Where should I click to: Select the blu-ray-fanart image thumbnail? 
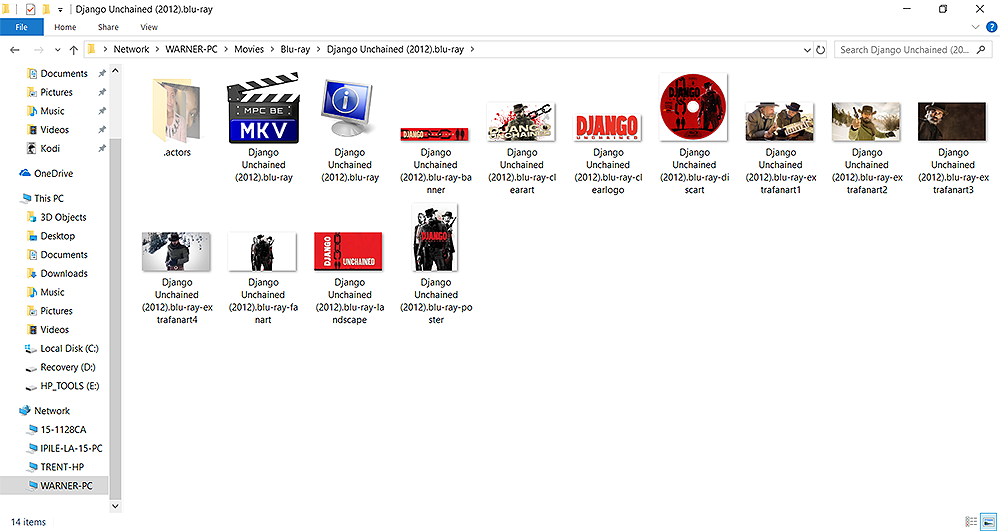[262, 252]
